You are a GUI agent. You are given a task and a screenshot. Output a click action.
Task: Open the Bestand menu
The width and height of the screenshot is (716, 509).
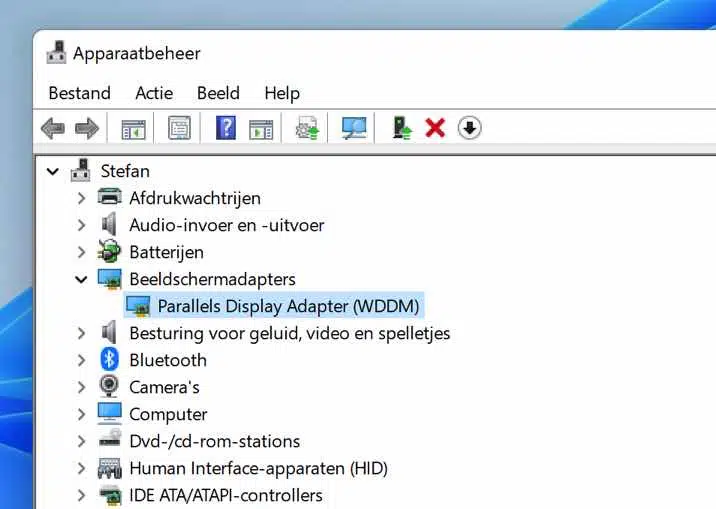79,93
